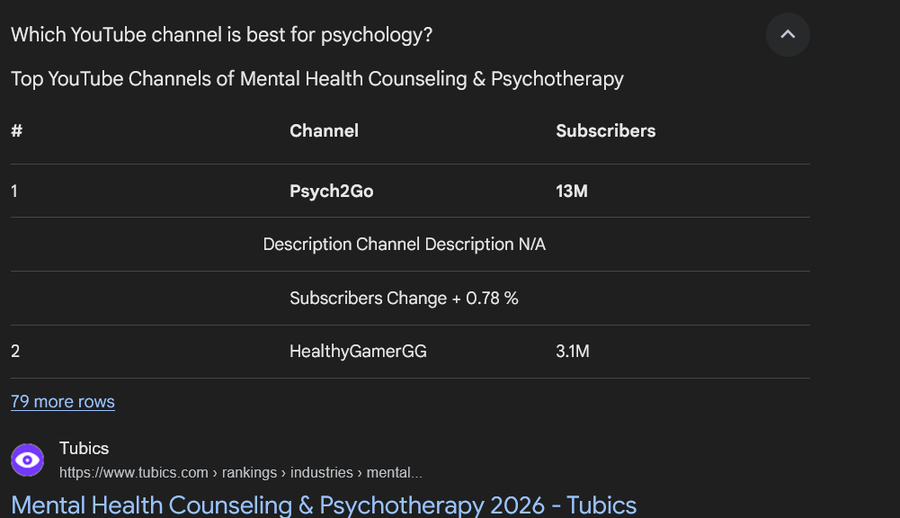
Task: Click rank number 1 in the table
Action: click(x=14, y=191)
